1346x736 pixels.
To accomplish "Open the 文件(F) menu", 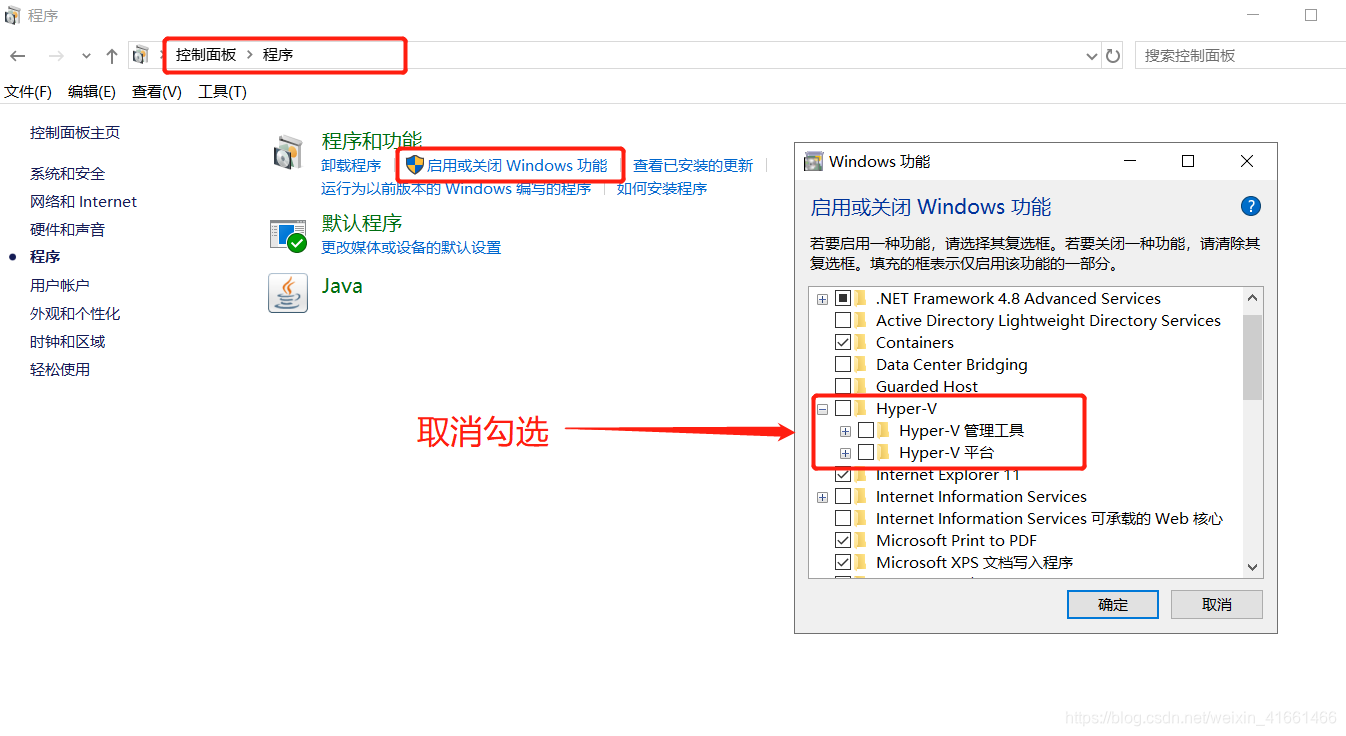I will (x=28, y=92).
